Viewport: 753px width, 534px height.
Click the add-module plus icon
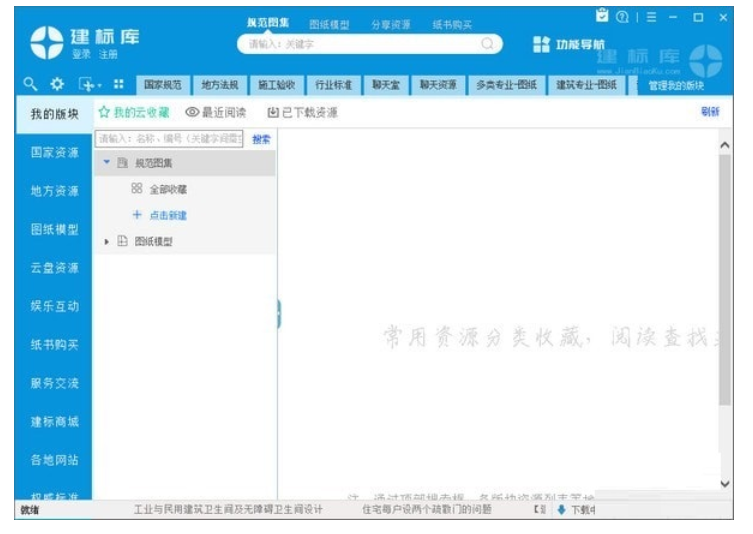tap(86, 85)
